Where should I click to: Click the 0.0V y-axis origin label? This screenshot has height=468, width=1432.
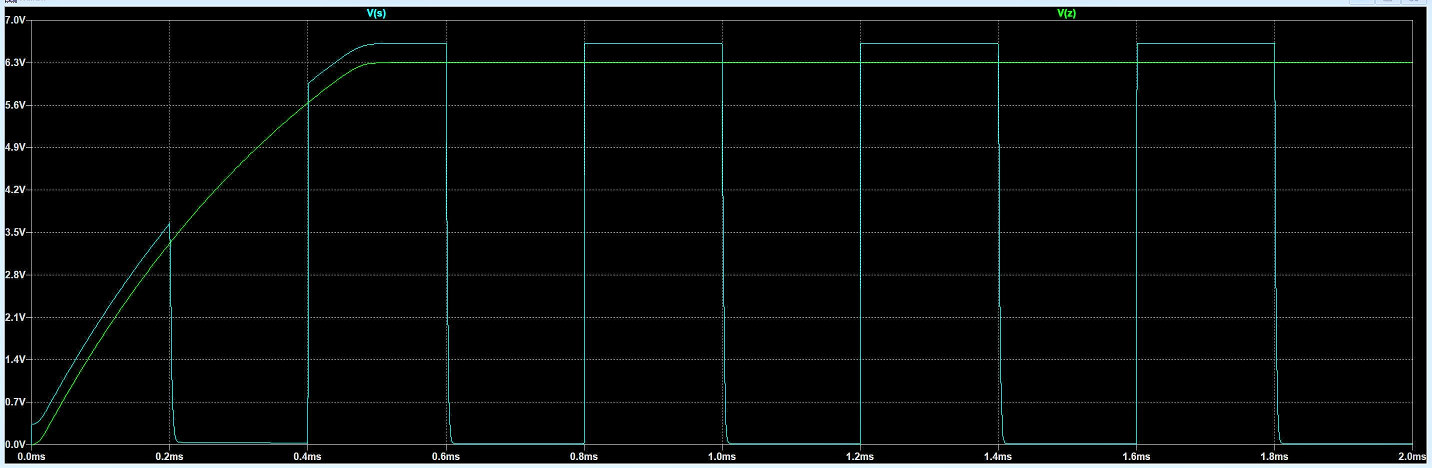coord(16,444)
